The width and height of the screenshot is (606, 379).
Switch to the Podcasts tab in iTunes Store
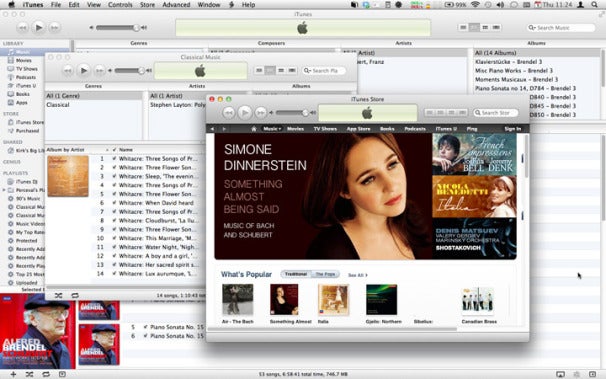415,129
